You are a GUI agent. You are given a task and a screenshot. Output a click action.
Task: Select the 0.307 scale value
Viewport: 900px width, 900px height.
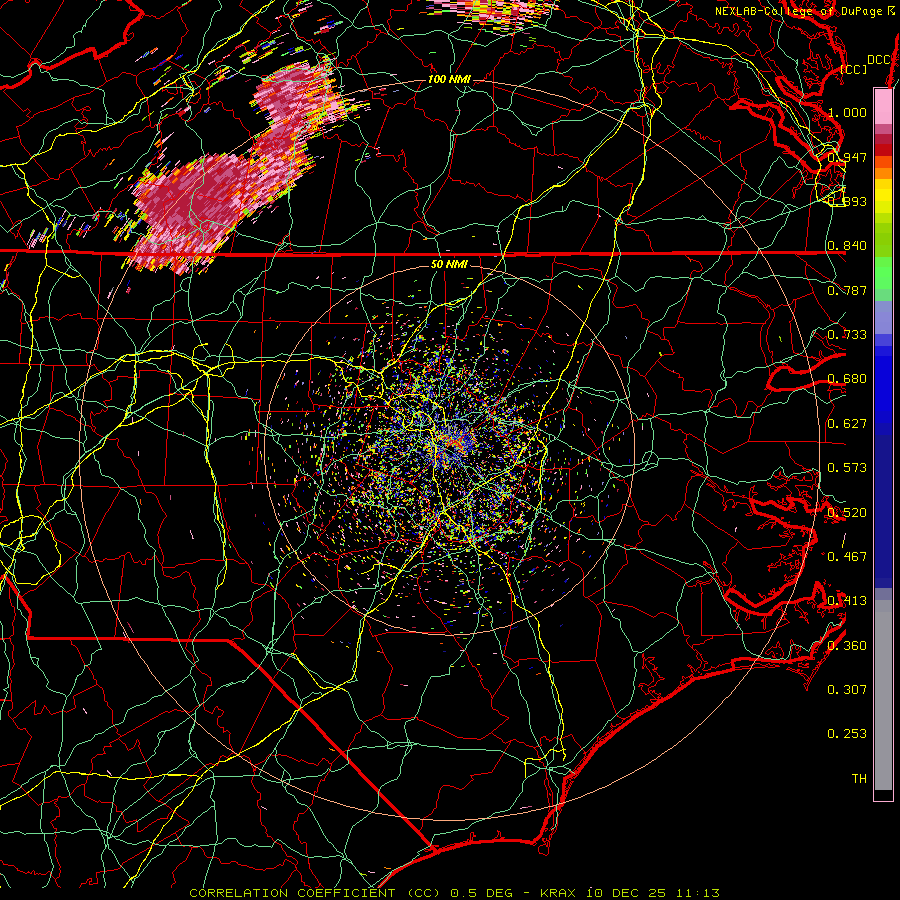click(847, 690)
